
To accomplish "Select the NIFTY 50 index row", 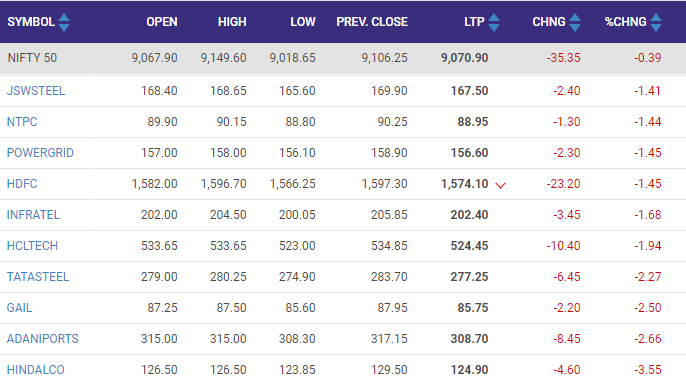I will pyautogui.click(x=343, y=58).
